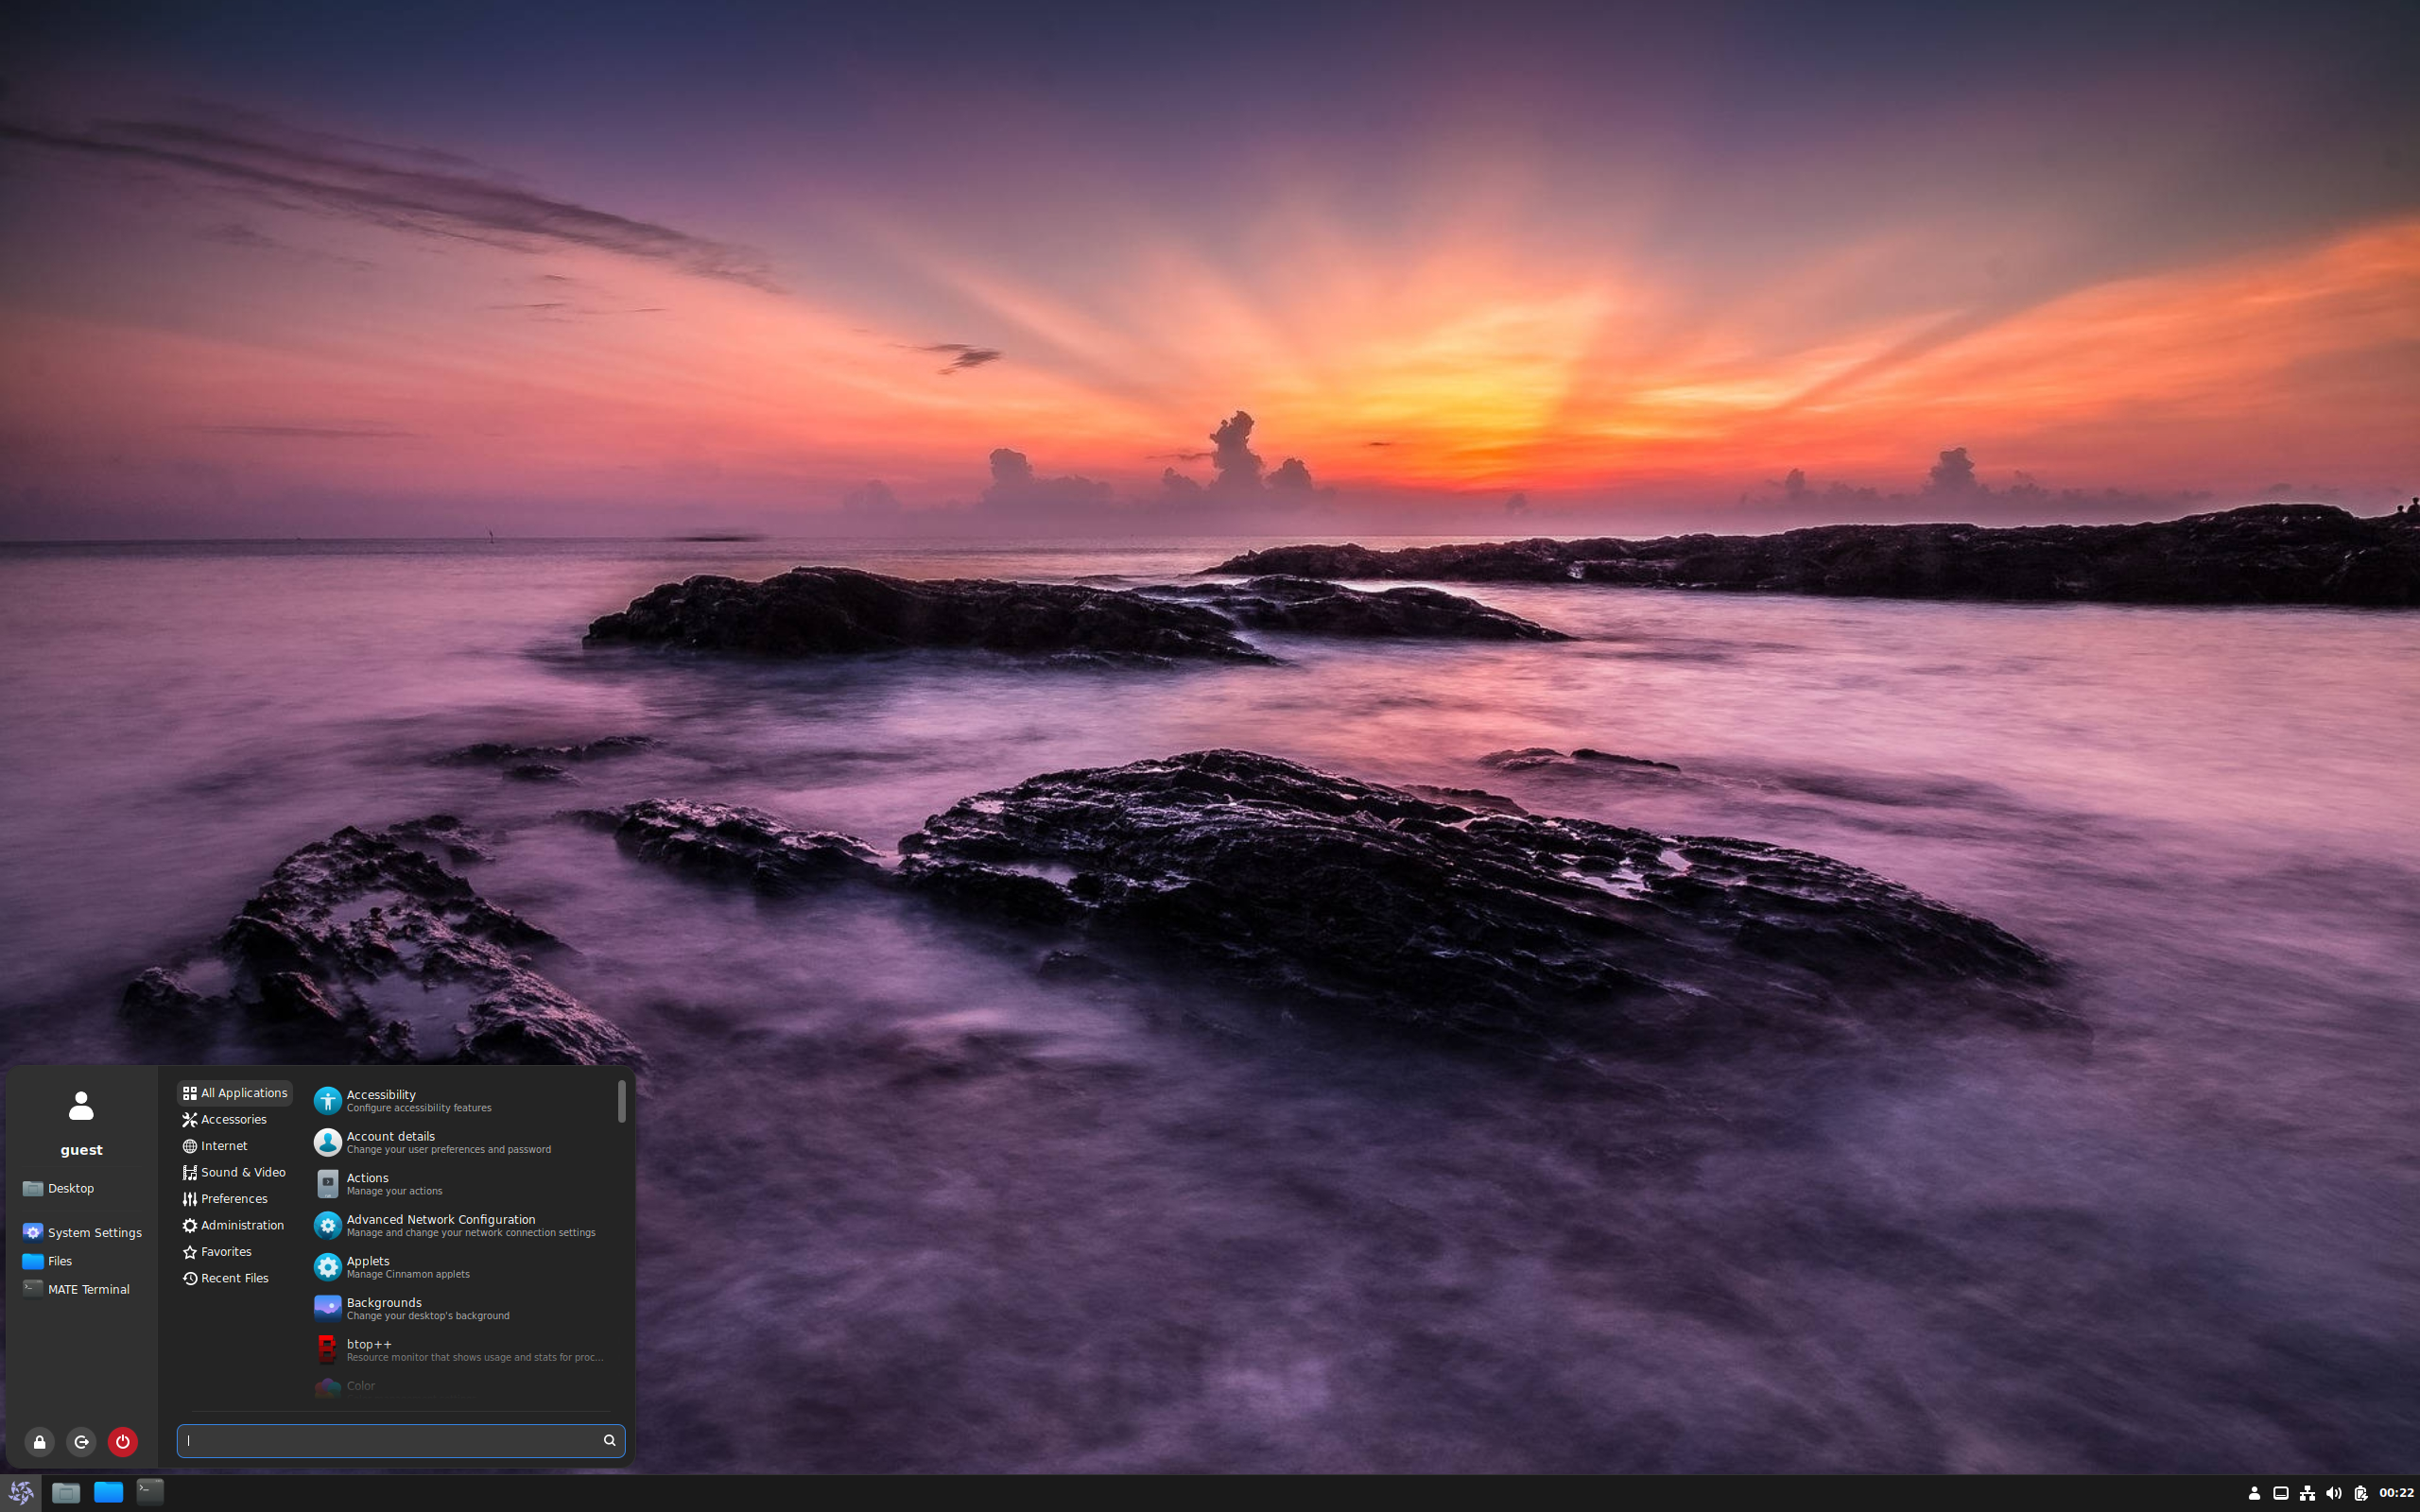Click the application list scrollbar
This screenshot has height=1512, width=2420.
point(621,1101)
